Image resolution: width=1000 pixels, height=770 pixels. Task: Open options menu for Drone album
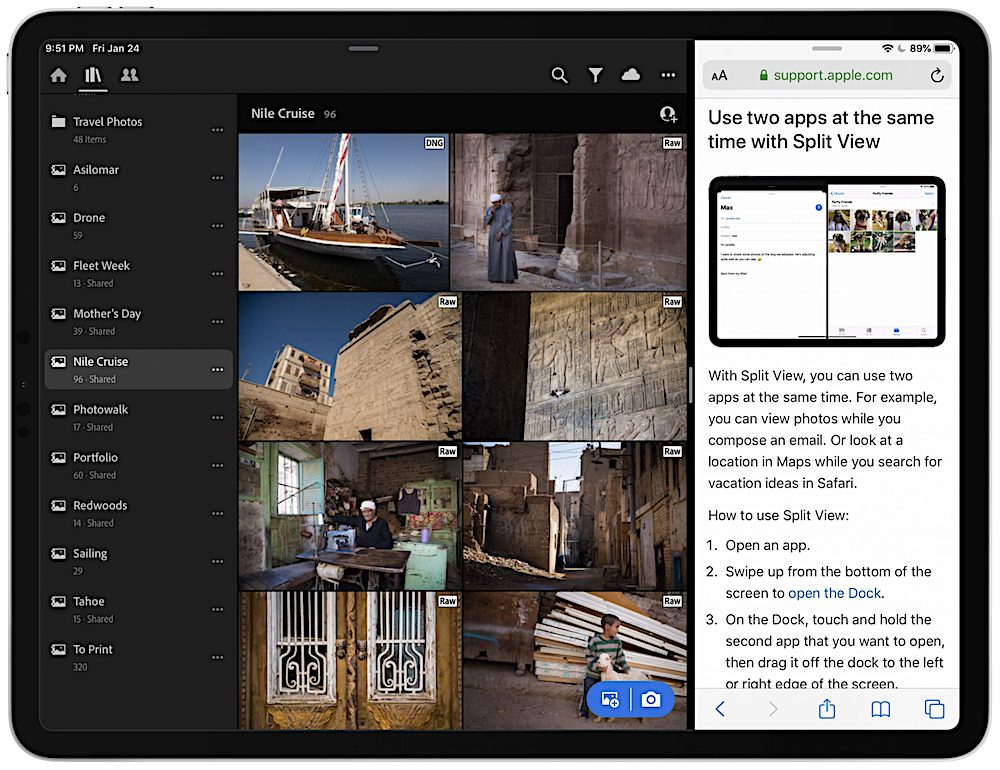pyautogui.click(x=217, y=225)
